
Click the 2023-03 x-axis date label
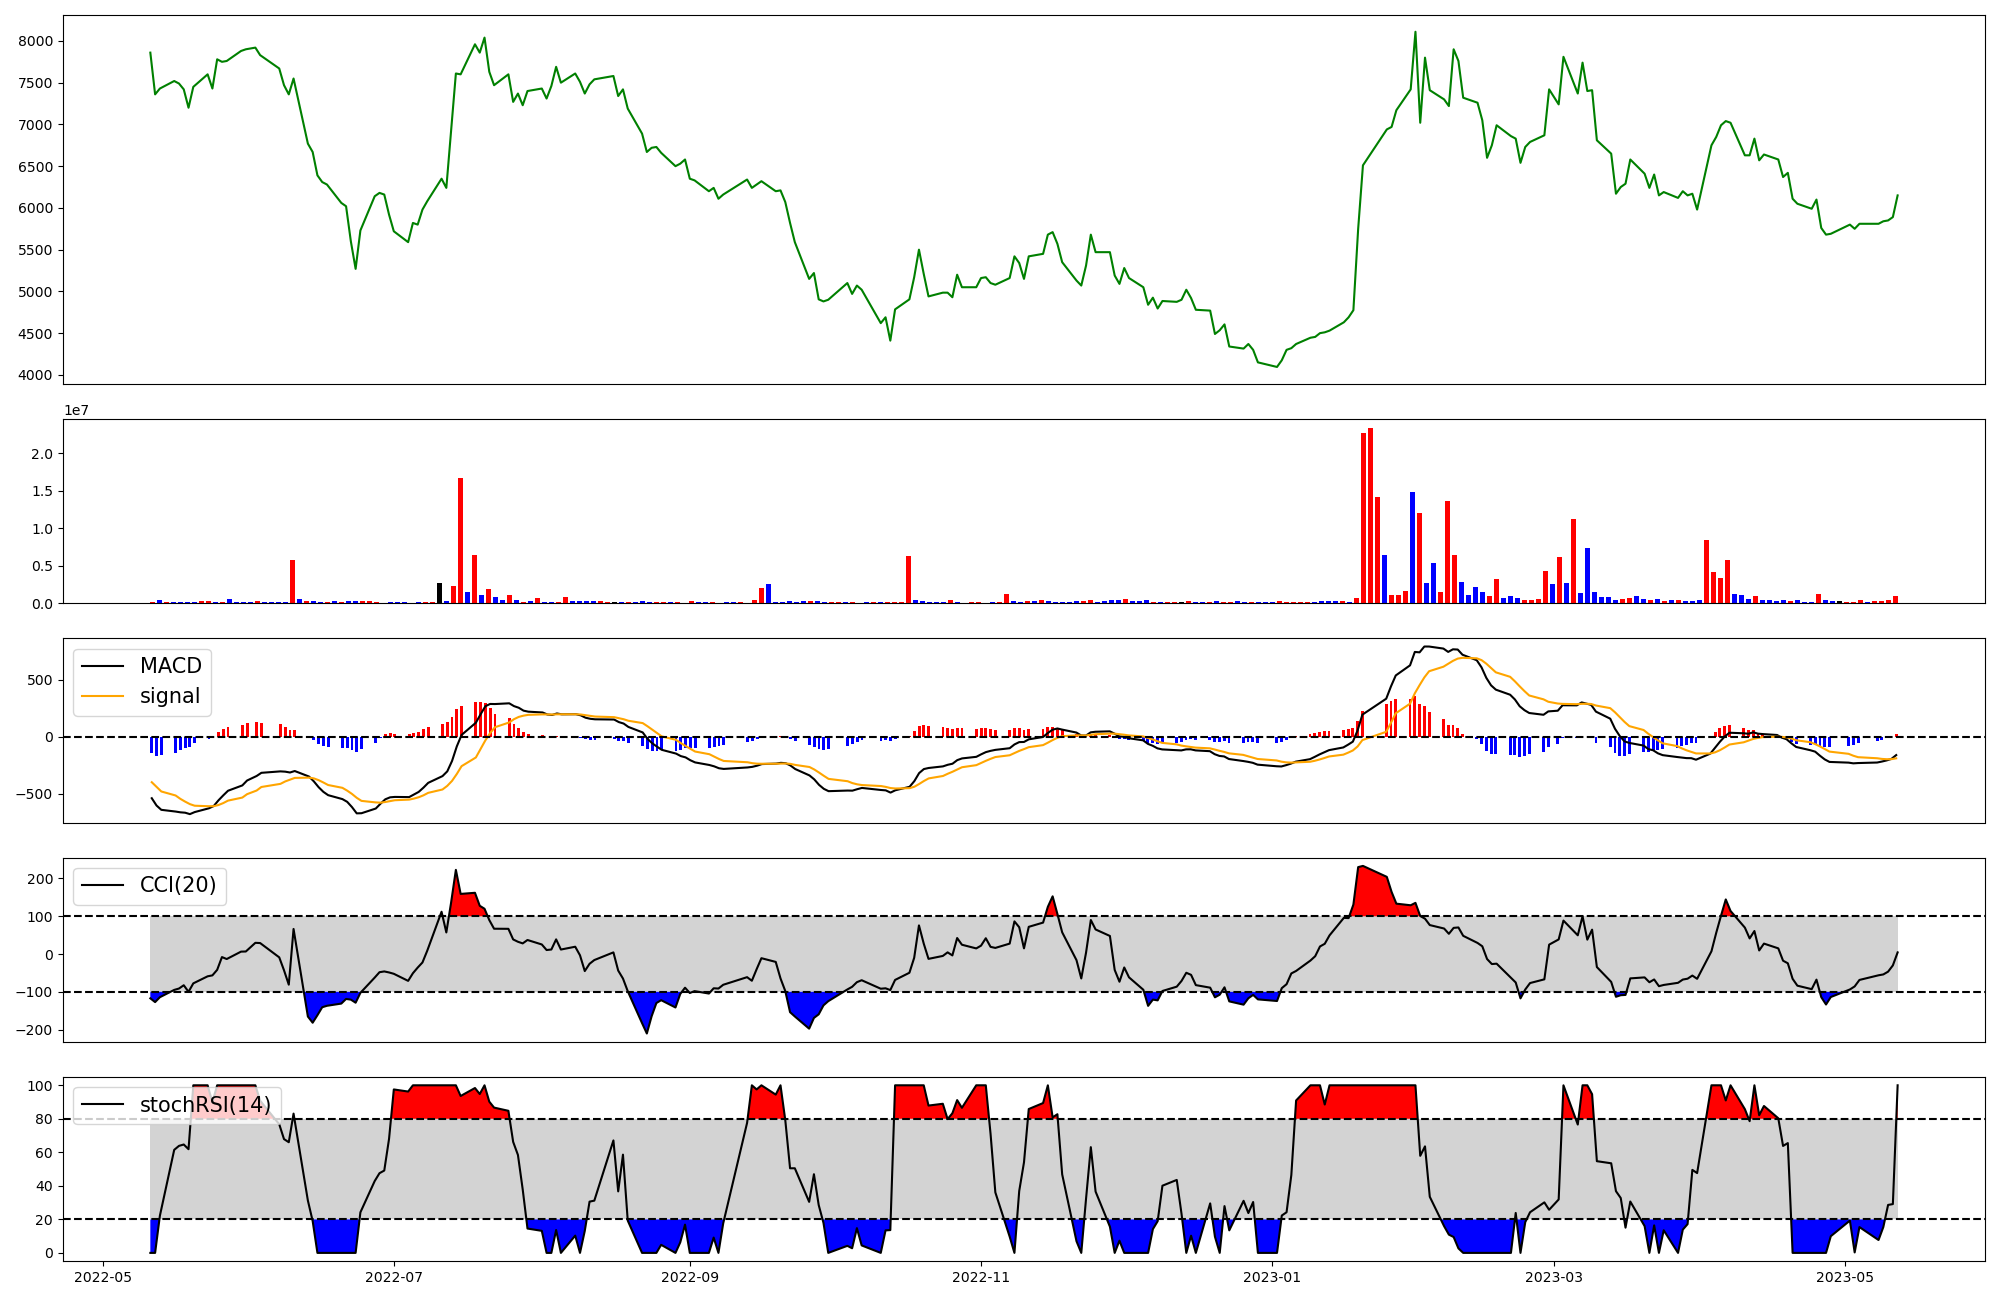(x=1554, y=1277)
